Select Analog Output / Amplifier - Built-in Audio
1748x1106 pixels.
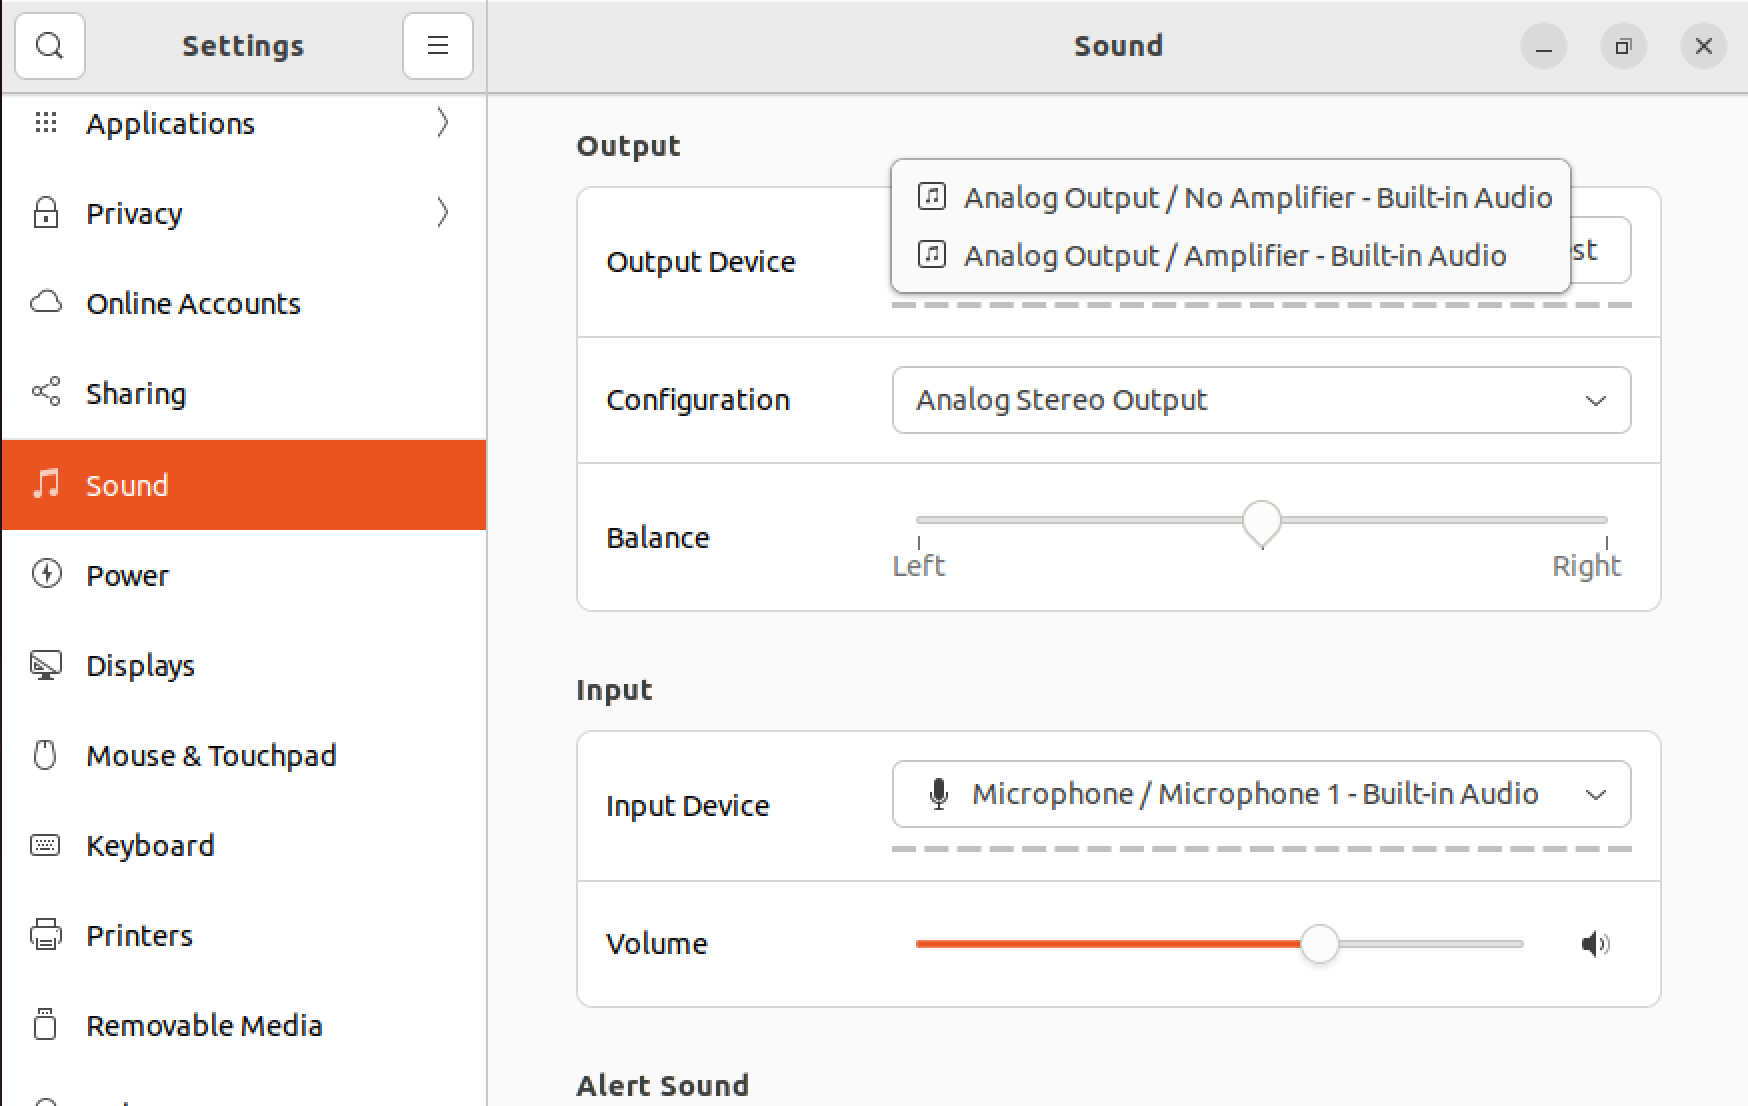tap(1230, 255)
